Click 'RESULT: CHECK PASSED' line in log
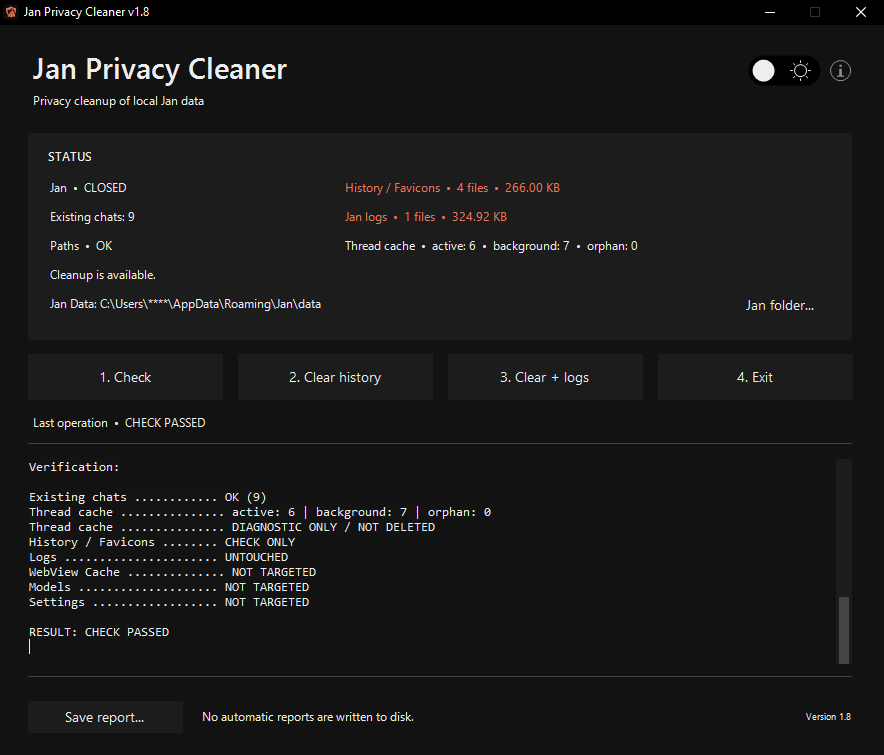The width and height of the screenshot is (884, 755). [x=99, y=632]
